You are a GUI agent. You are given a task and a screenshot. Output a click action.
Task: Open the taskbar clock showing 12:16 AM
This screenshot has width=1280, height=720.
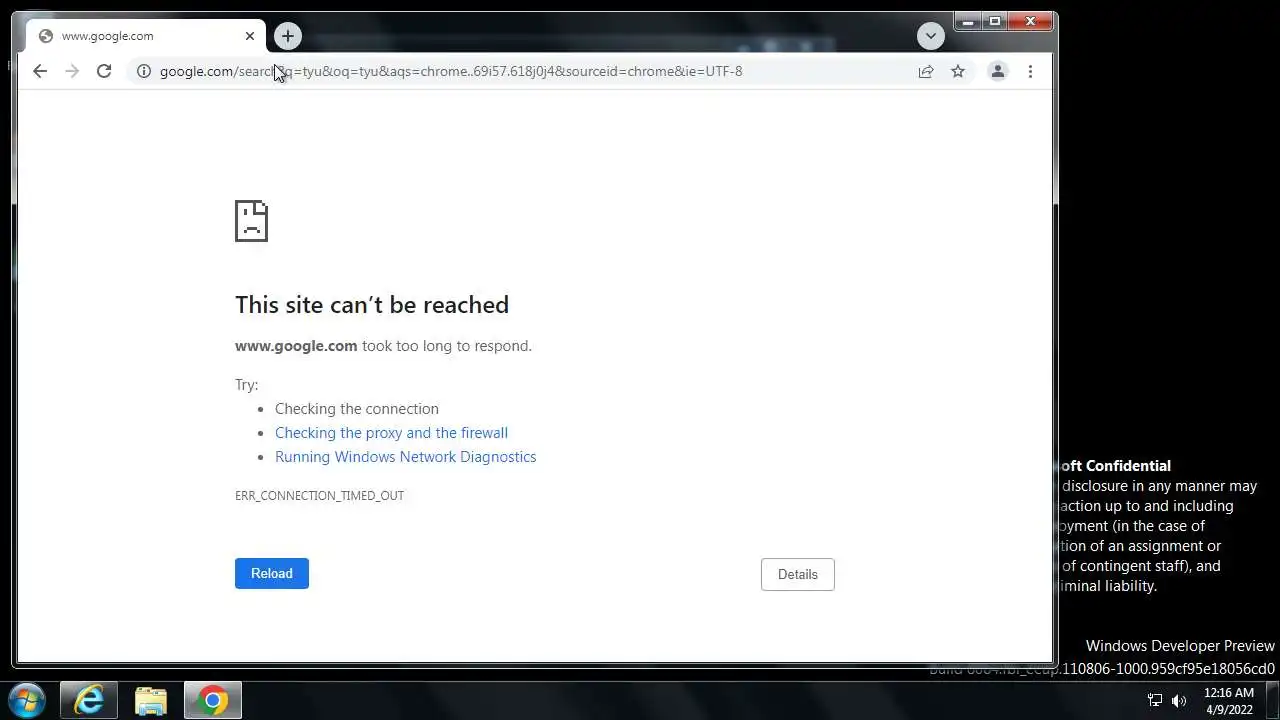[x=1229, y=701]
